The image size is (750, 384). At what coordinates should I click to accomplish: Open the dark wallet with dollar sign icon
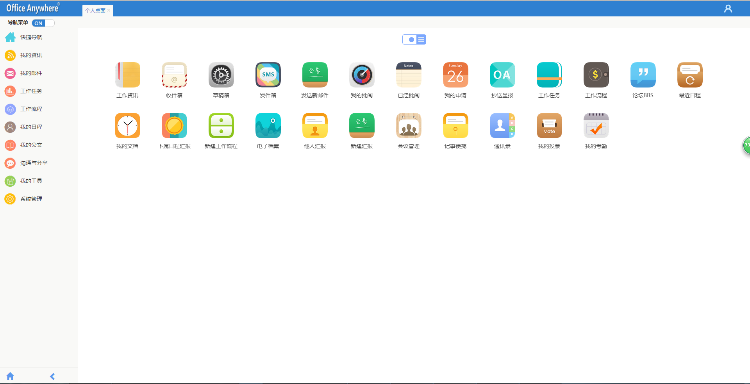(596, 75)
